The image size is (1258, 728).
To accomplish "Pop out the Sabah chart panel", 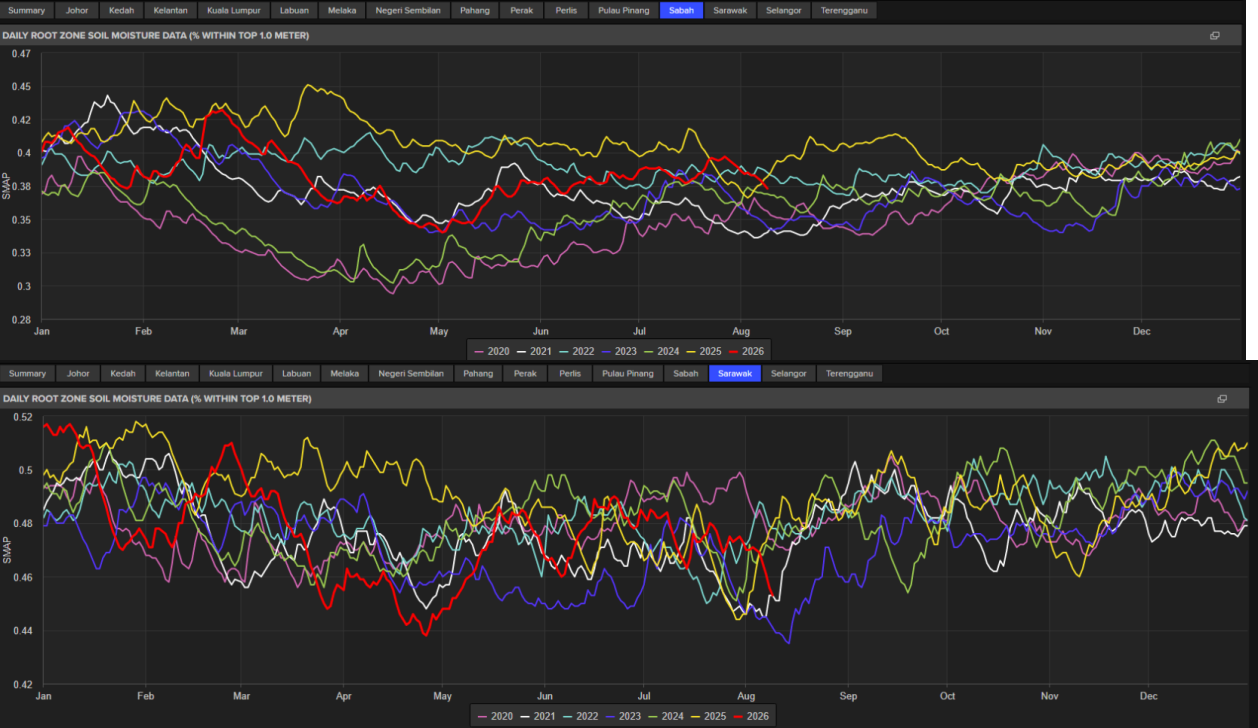I will (x=1215, y=36).
